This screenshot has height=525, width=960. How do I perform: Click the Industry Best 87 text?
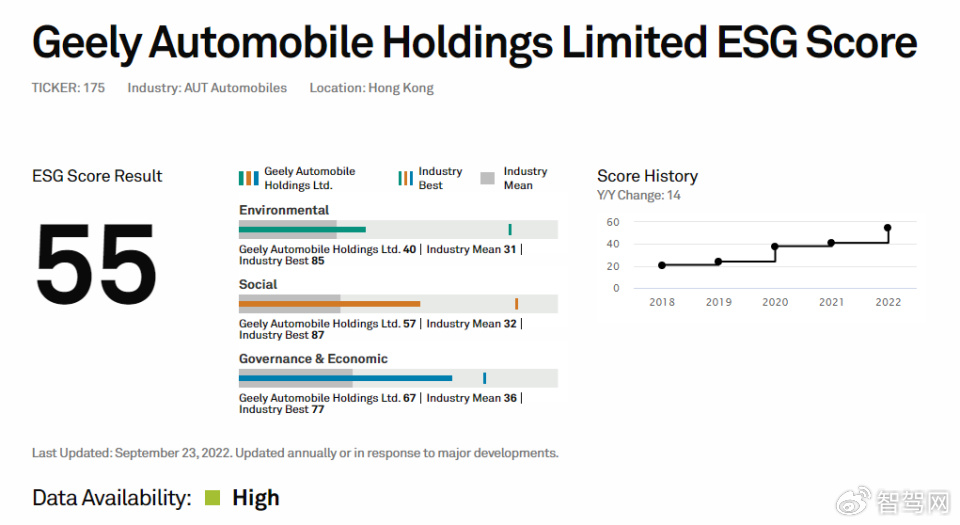click(x=282, y=335)
